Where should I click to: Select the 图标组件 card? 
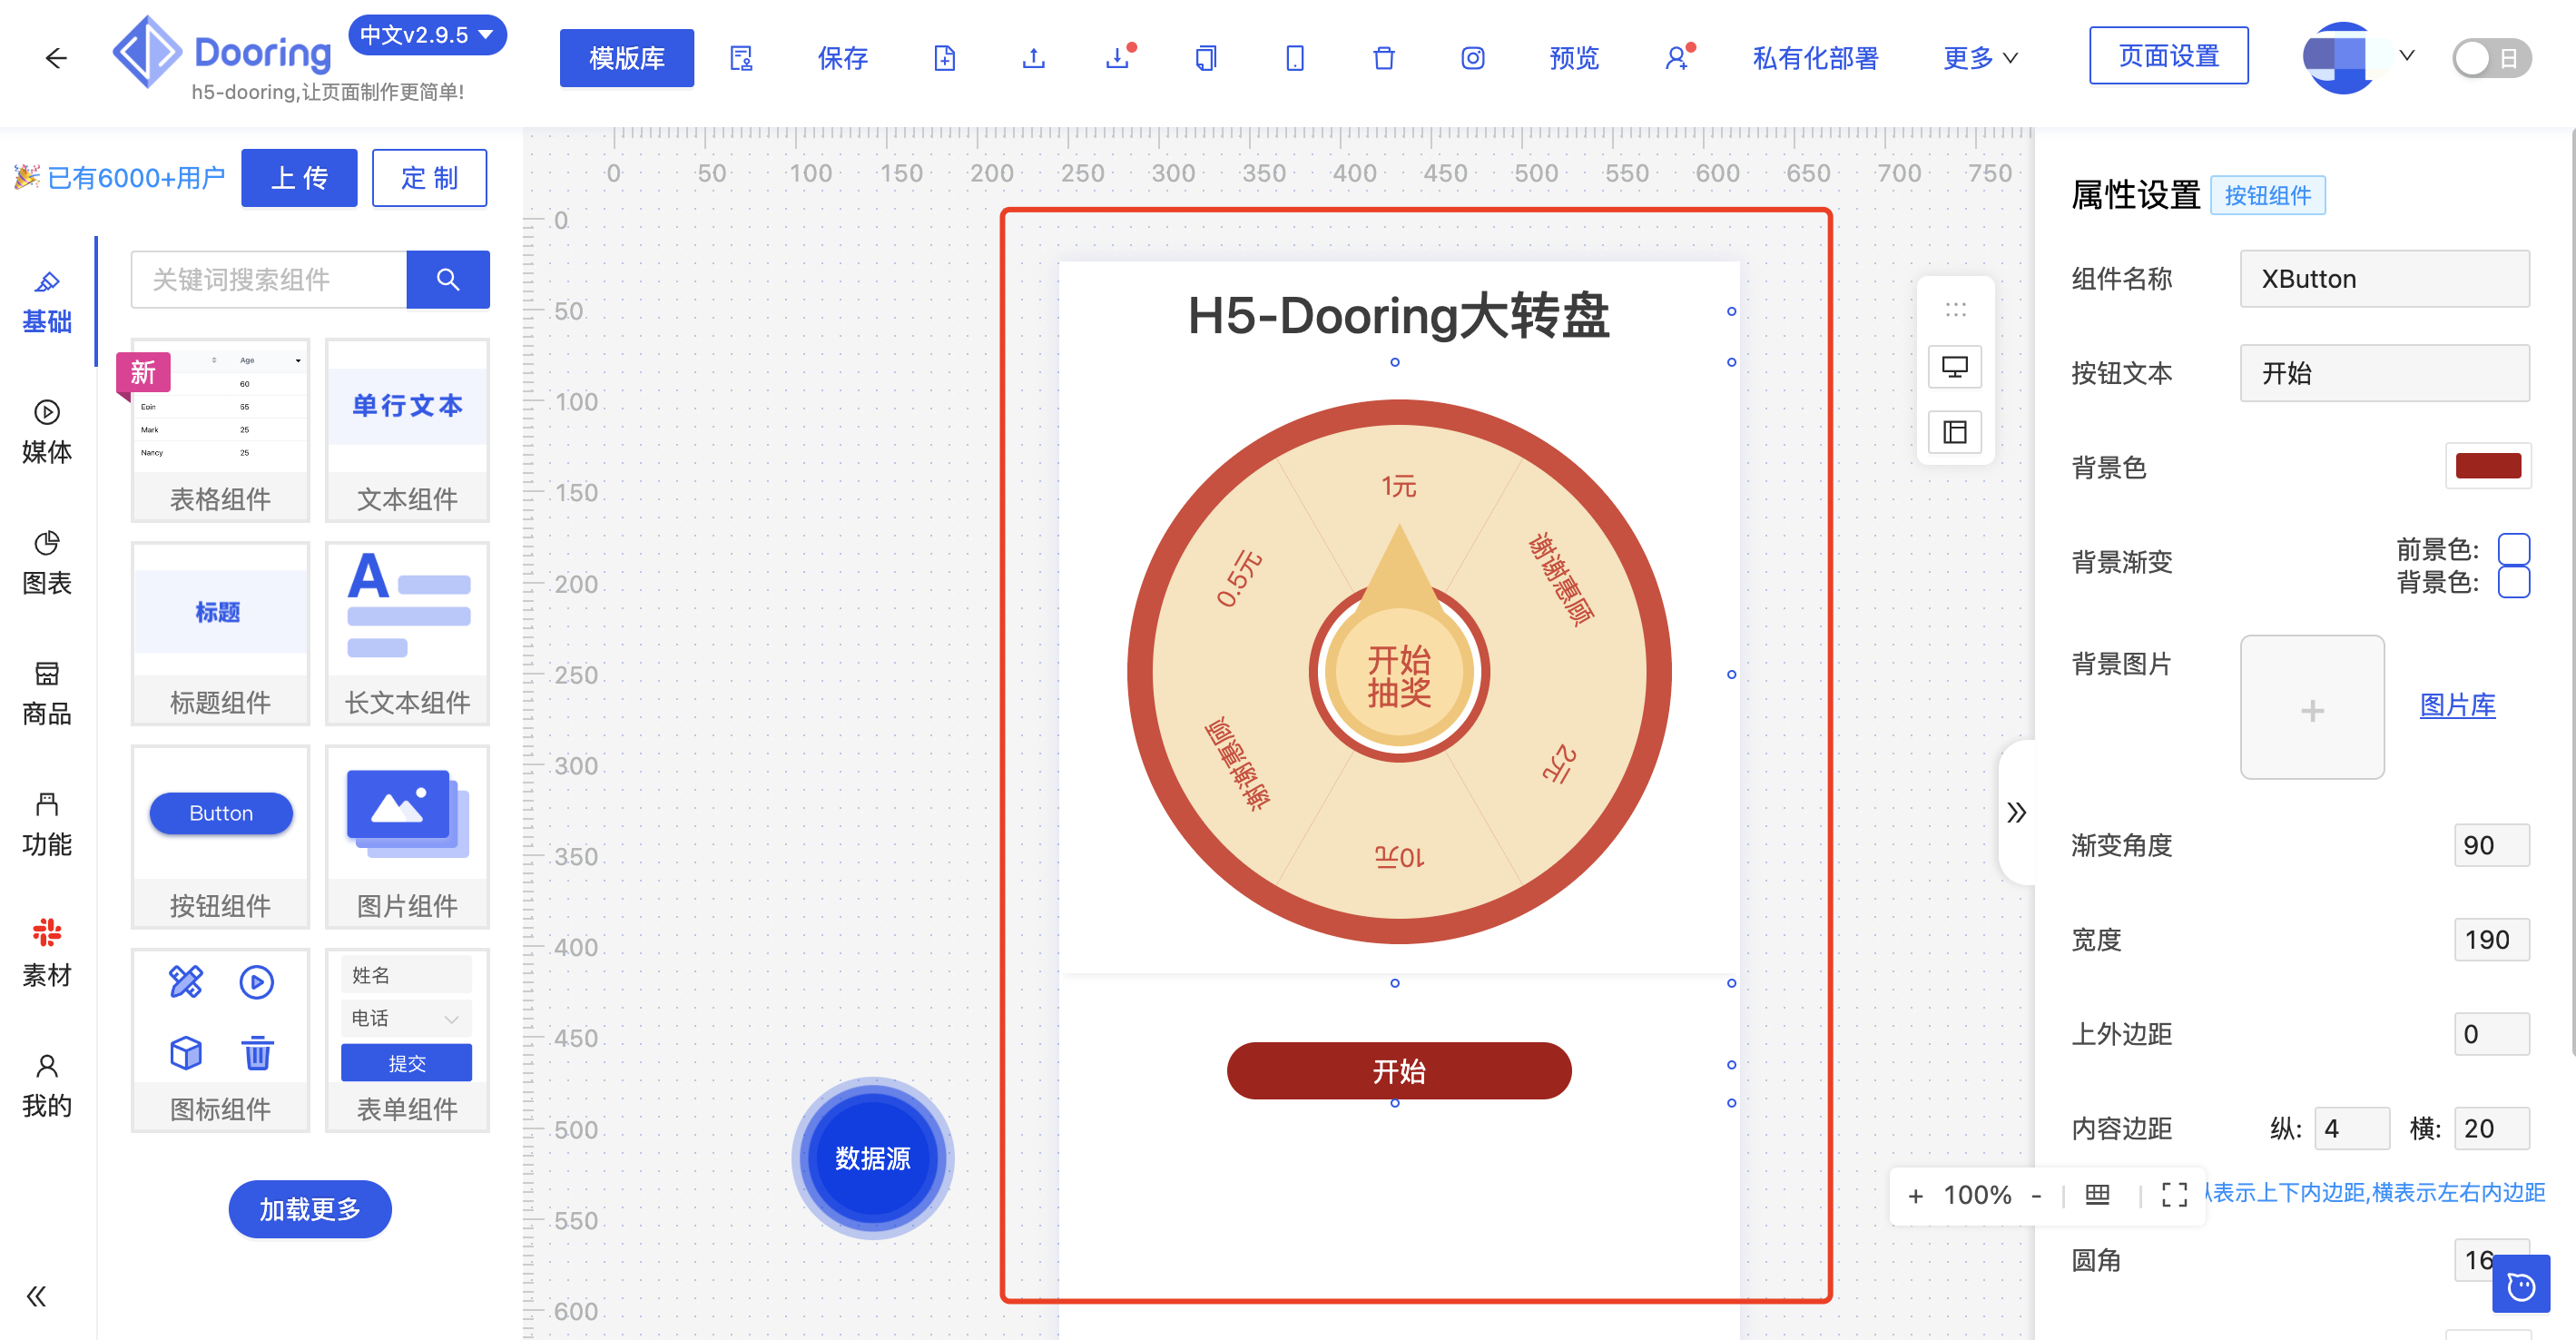[x=220, y=1040]
